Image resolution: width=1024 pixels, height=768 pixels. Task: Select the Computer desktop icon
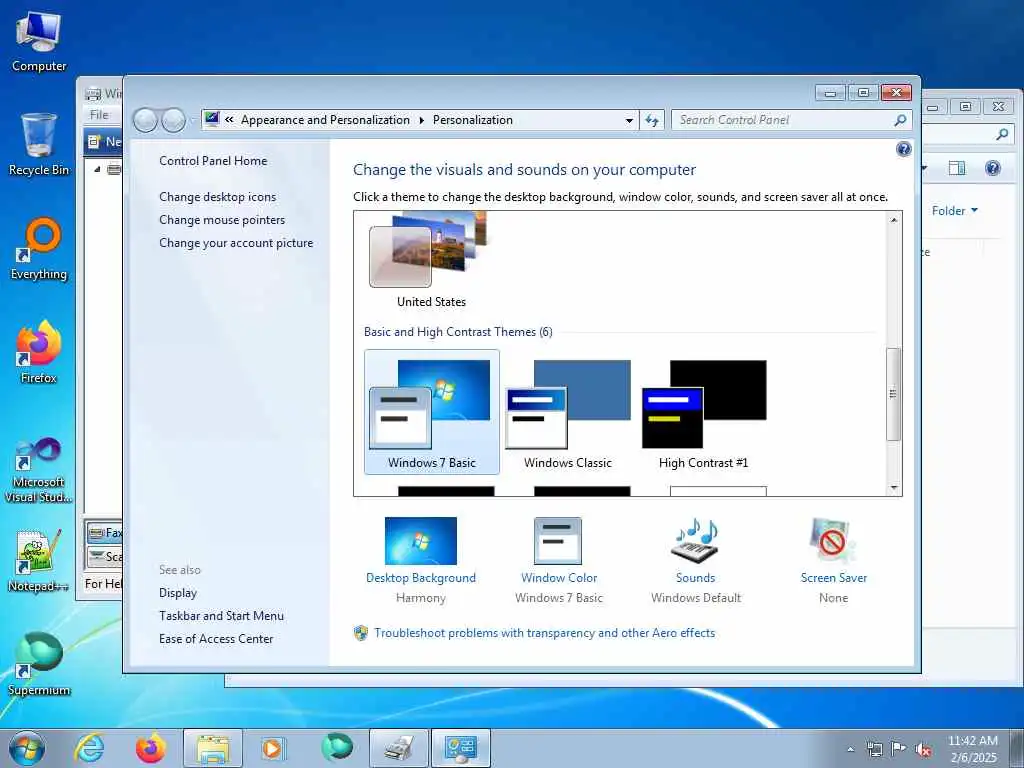[39, 42]
